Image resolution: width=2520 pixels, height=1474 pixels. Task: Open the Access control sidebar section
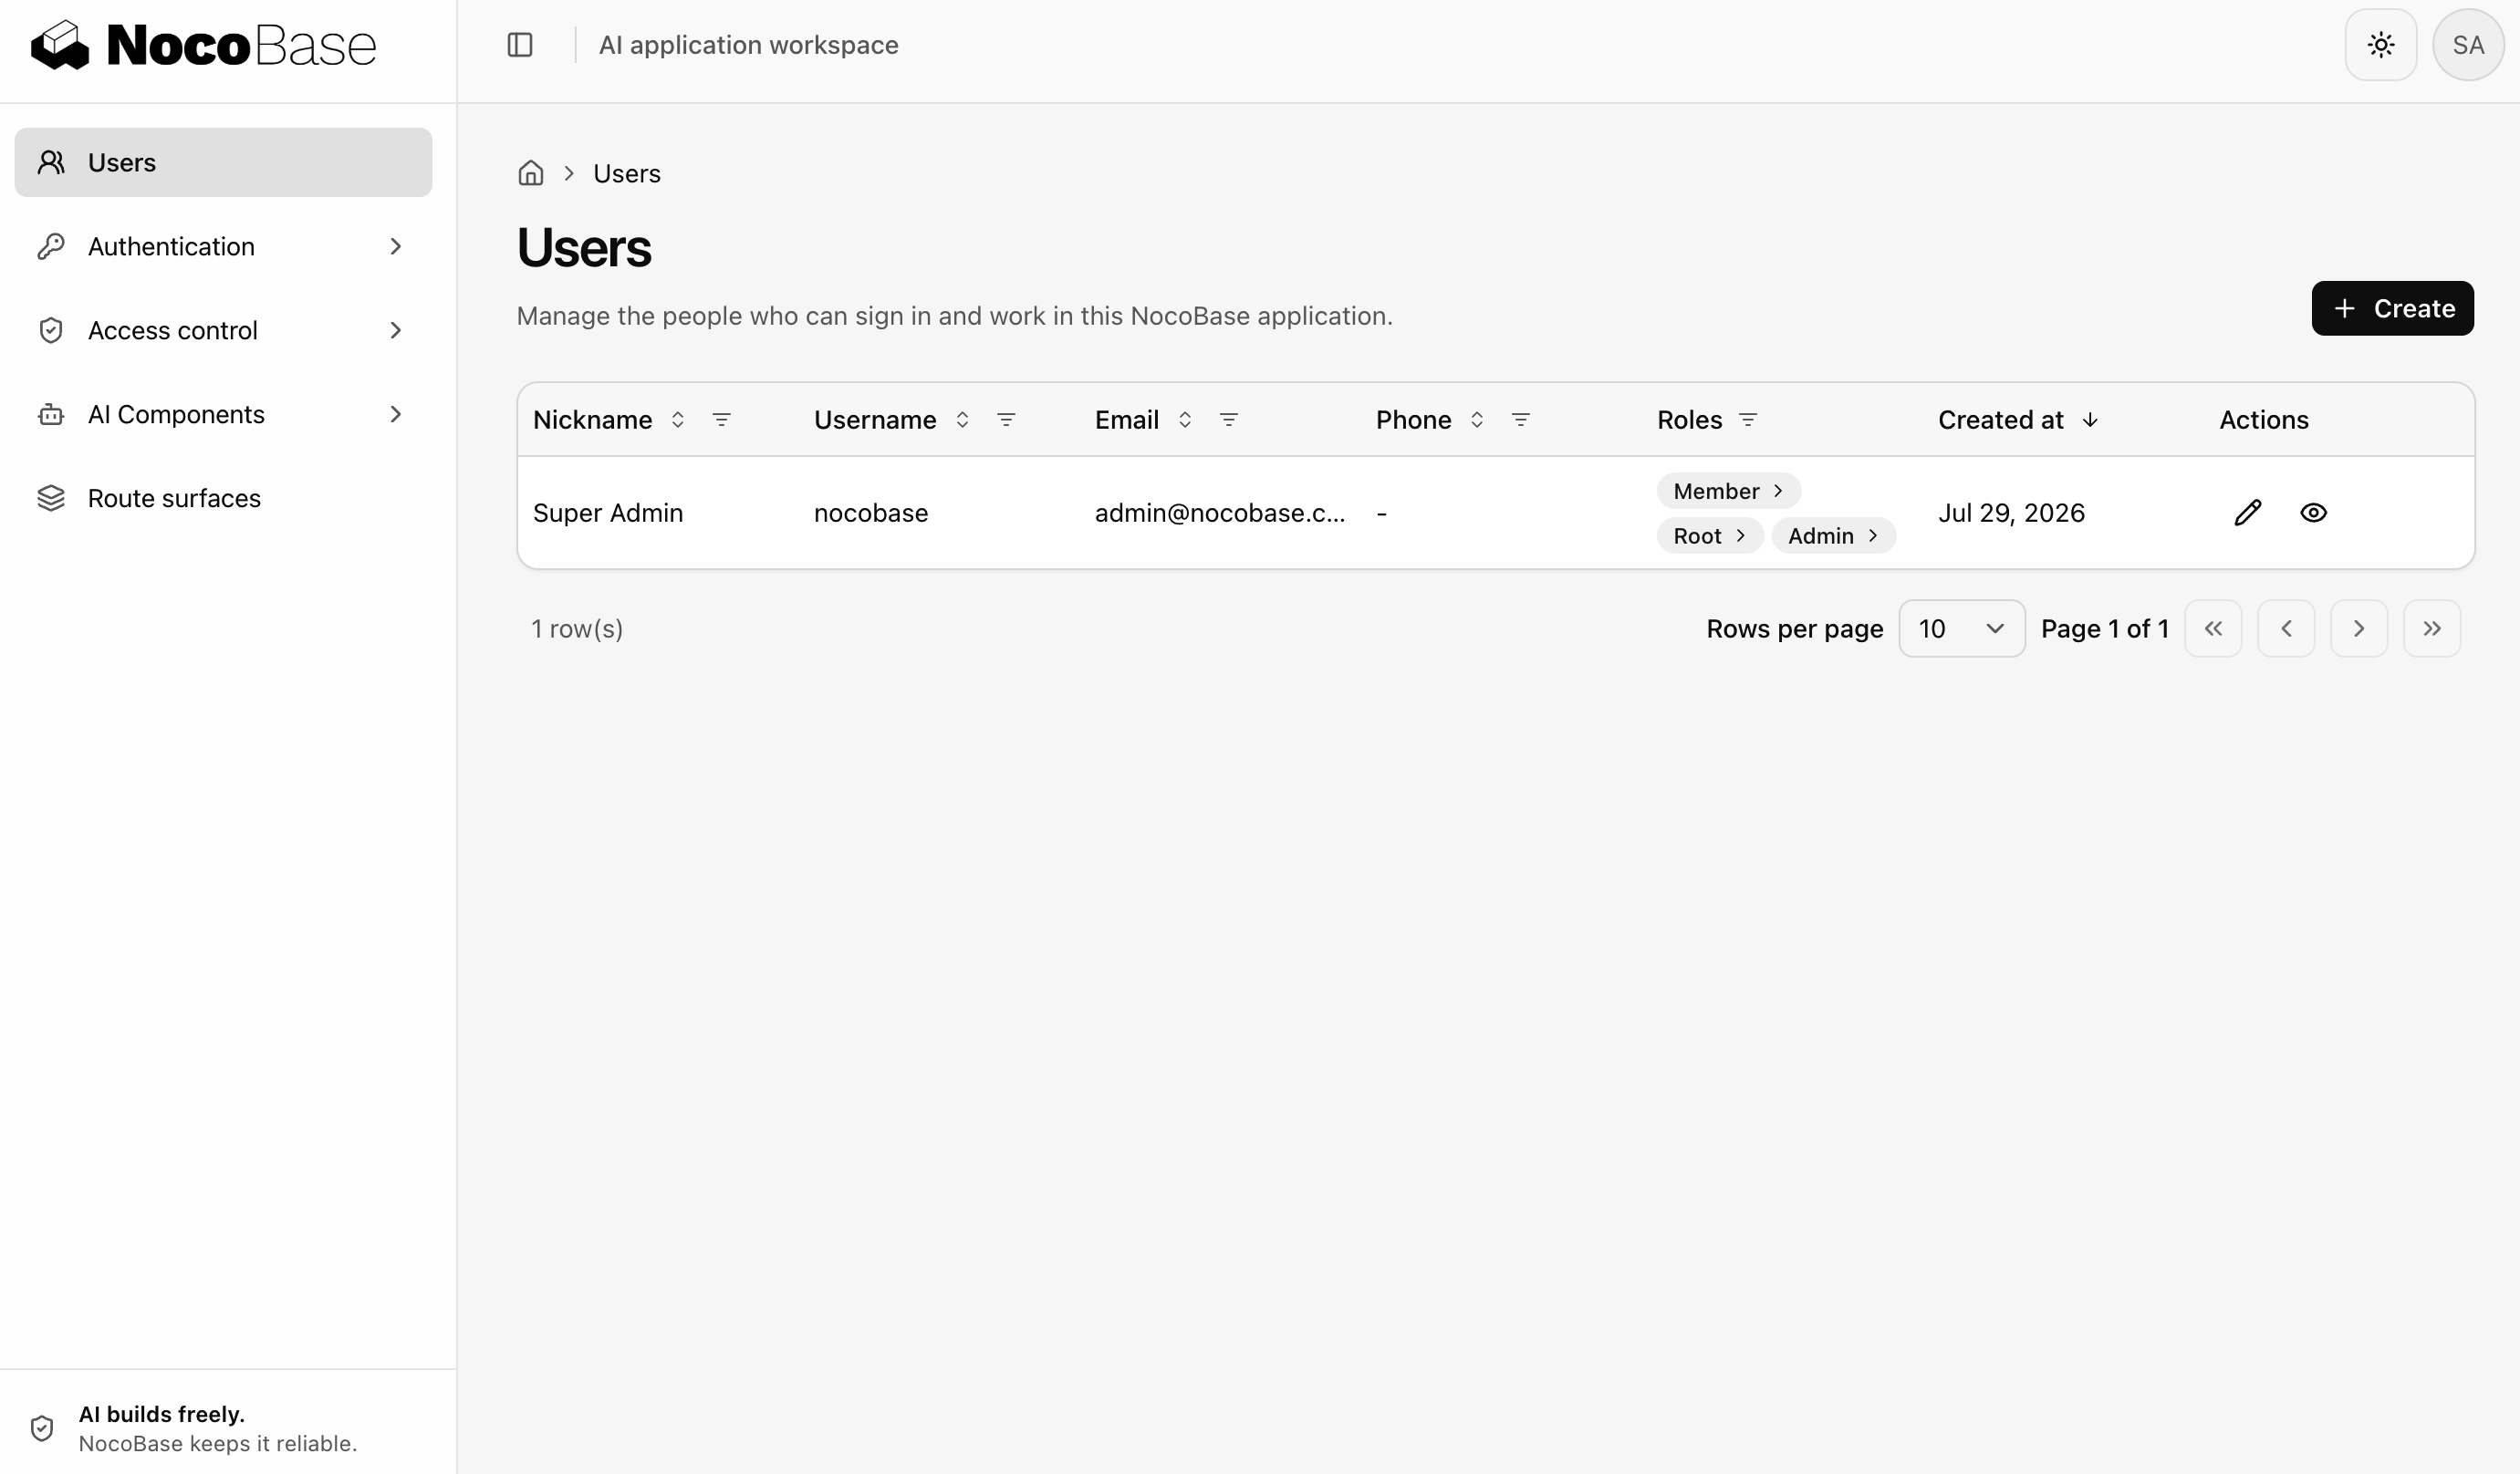coord(223,330)
